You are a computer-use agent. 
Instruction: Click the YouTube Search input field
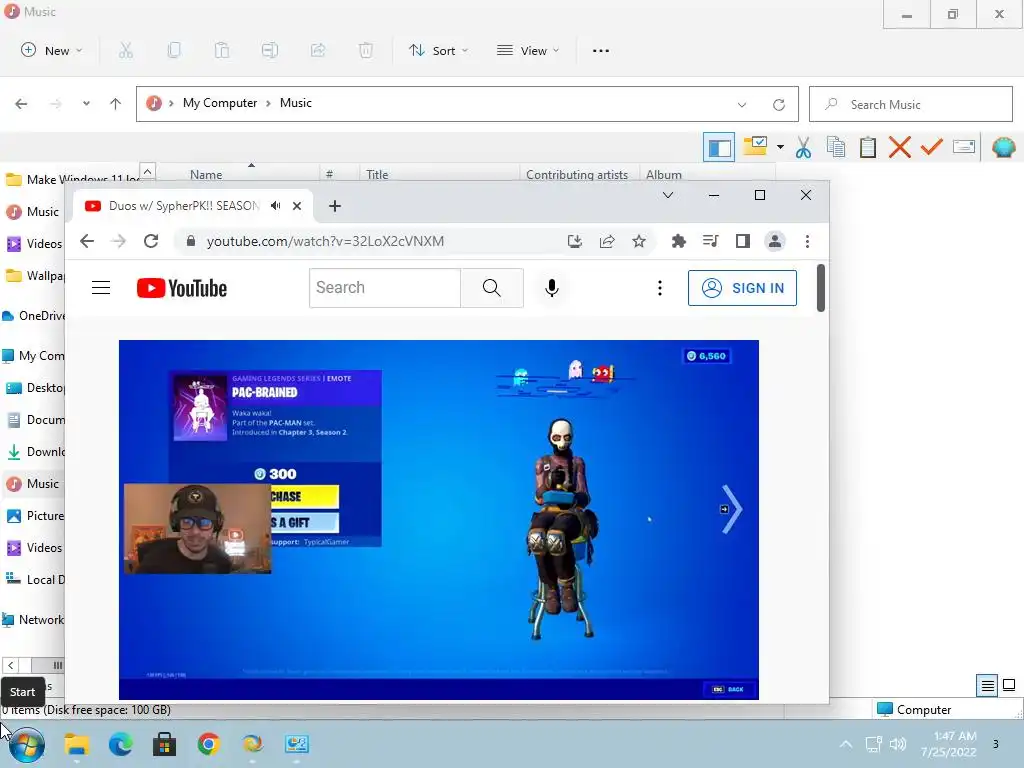coord(385,288)
